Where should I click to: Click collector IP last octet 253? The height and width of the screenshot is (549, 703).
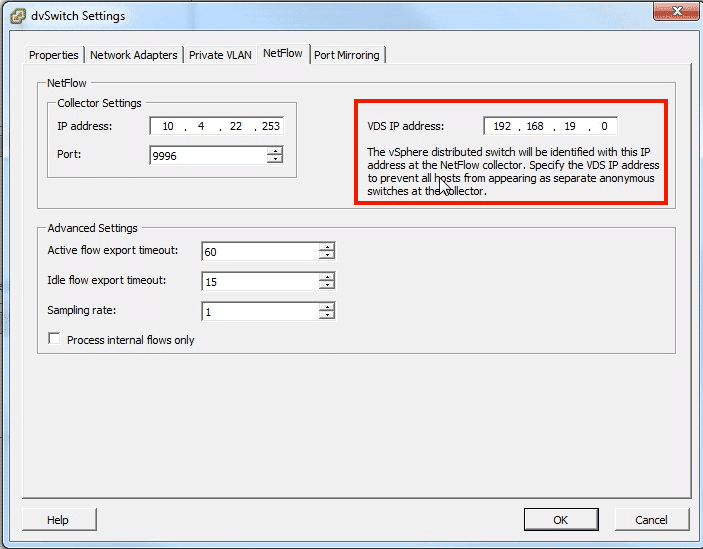click(x=270, y=126)
